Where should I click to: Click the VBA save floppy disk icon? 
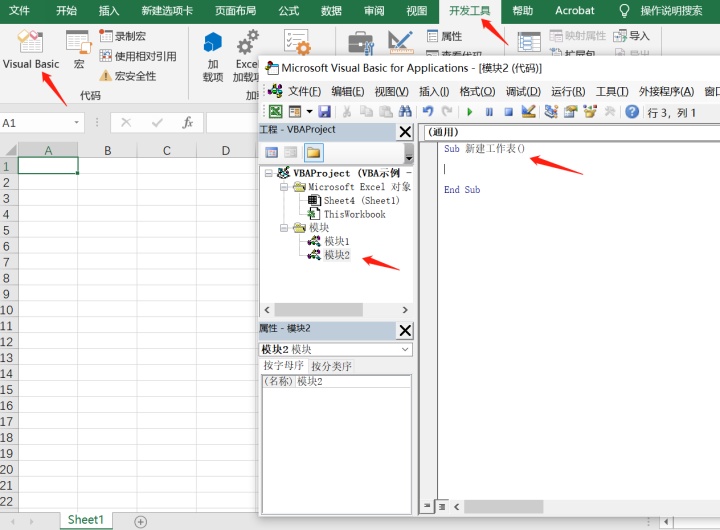click(324, 112)
